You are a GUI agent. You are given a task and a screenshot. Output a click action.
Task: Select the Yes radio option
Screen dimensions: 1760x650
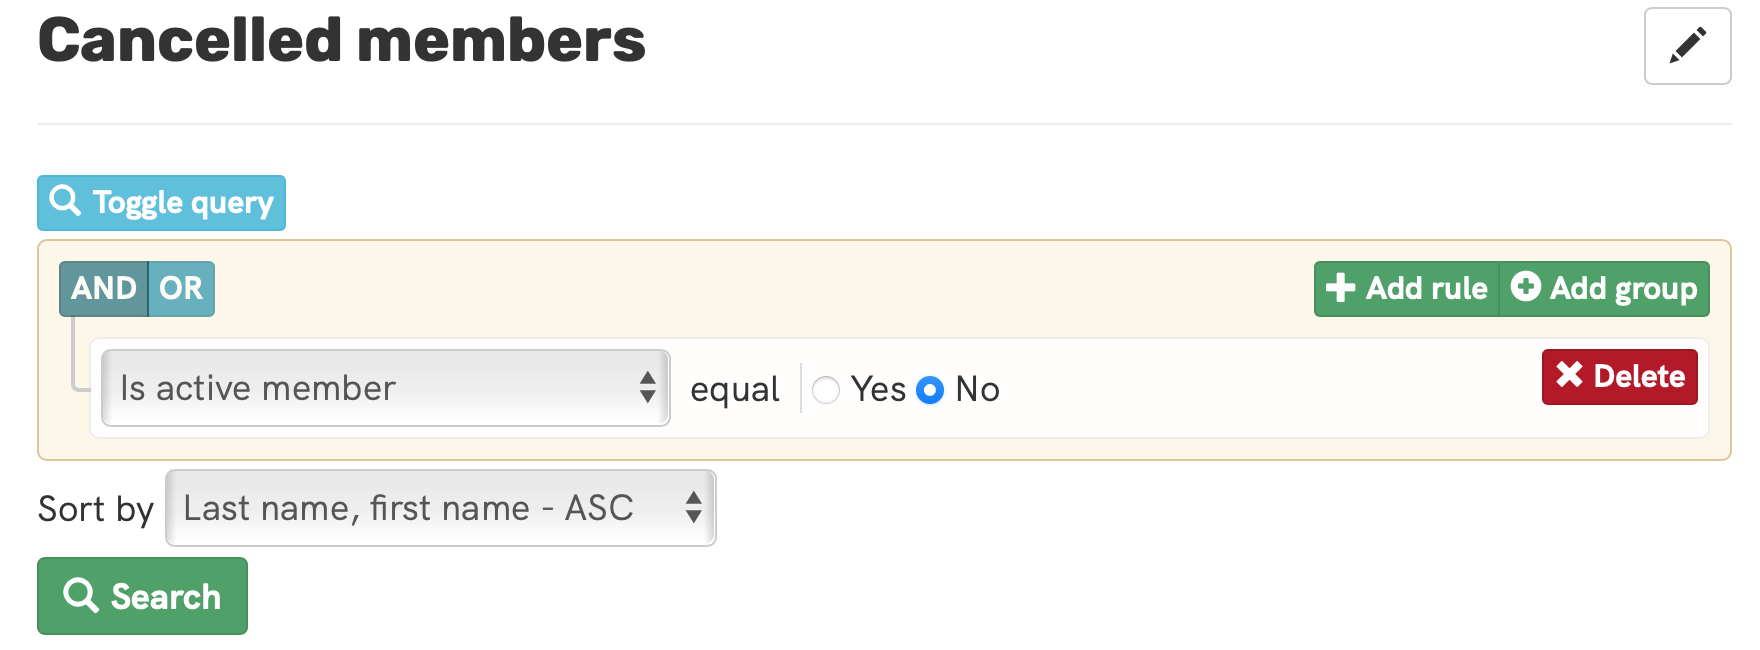(826, 390)
